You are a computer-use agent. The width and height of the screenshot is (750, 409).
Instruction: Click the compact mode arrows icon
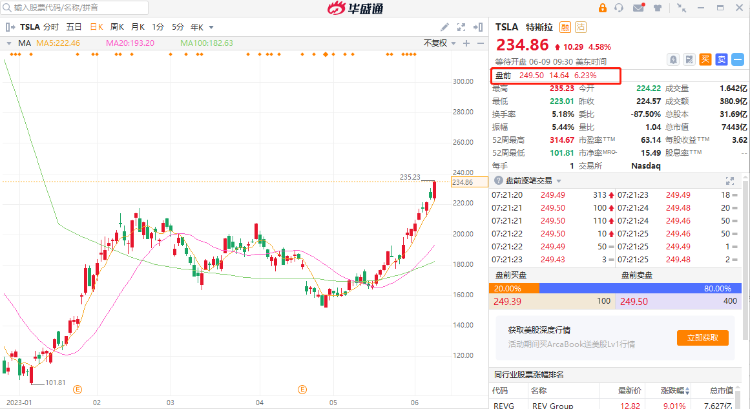(x=681, y=8)
